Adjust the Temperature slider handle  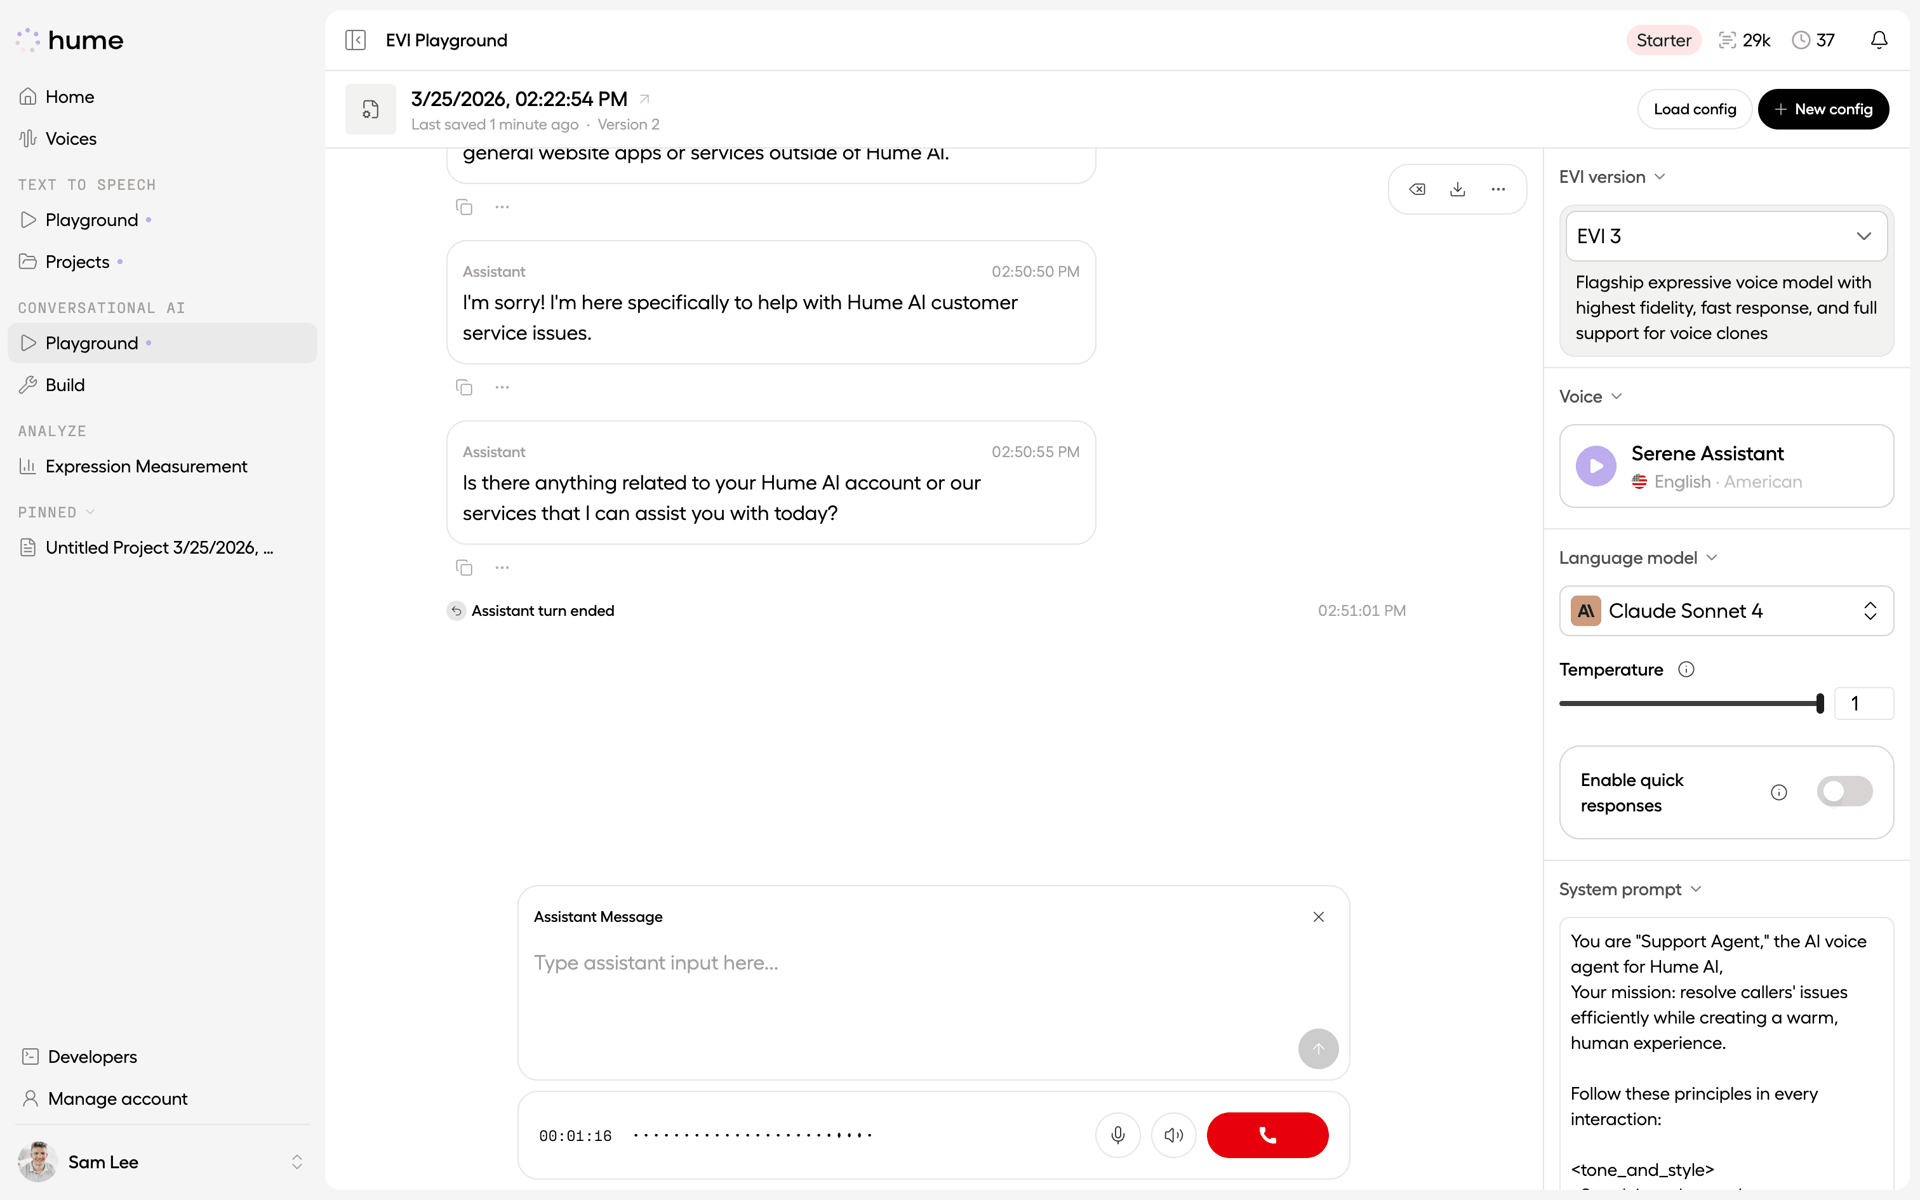pyautogui.click(x=1820, y=704)
